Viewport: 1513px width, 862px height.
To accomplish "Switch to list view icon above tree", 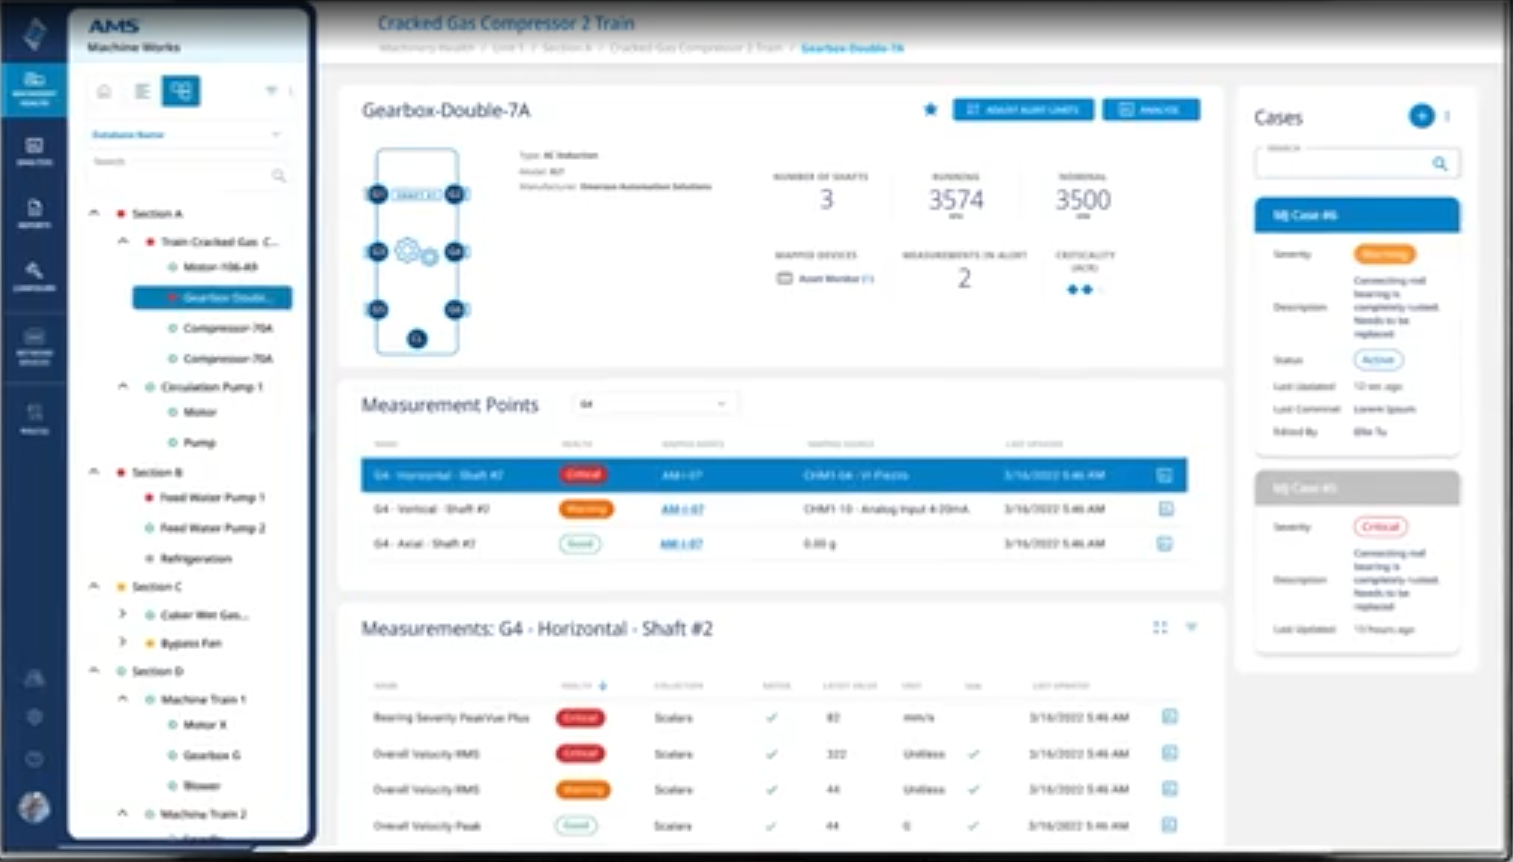I will coord(142,92).
